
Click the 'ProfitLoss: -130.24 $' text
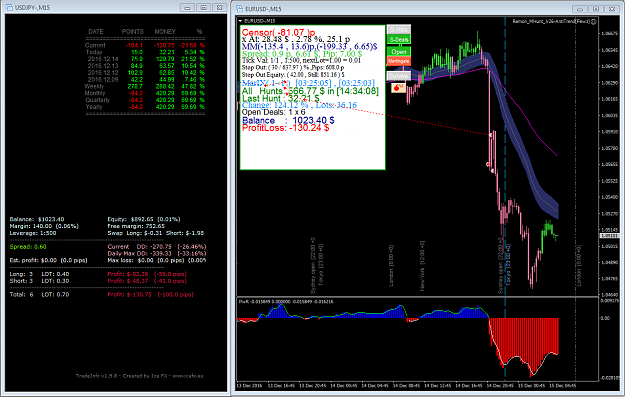[285, 128]
